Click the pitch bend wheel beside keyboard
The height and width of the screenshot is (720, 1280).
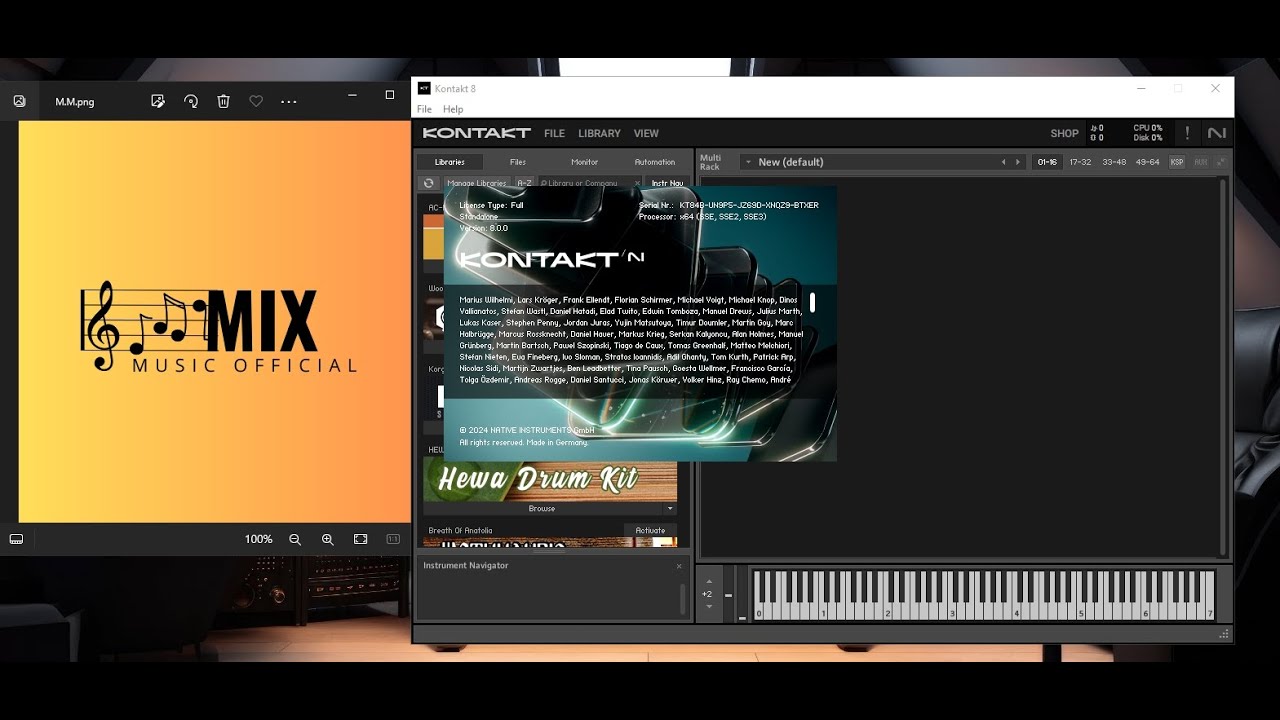(x=728, y=595)
